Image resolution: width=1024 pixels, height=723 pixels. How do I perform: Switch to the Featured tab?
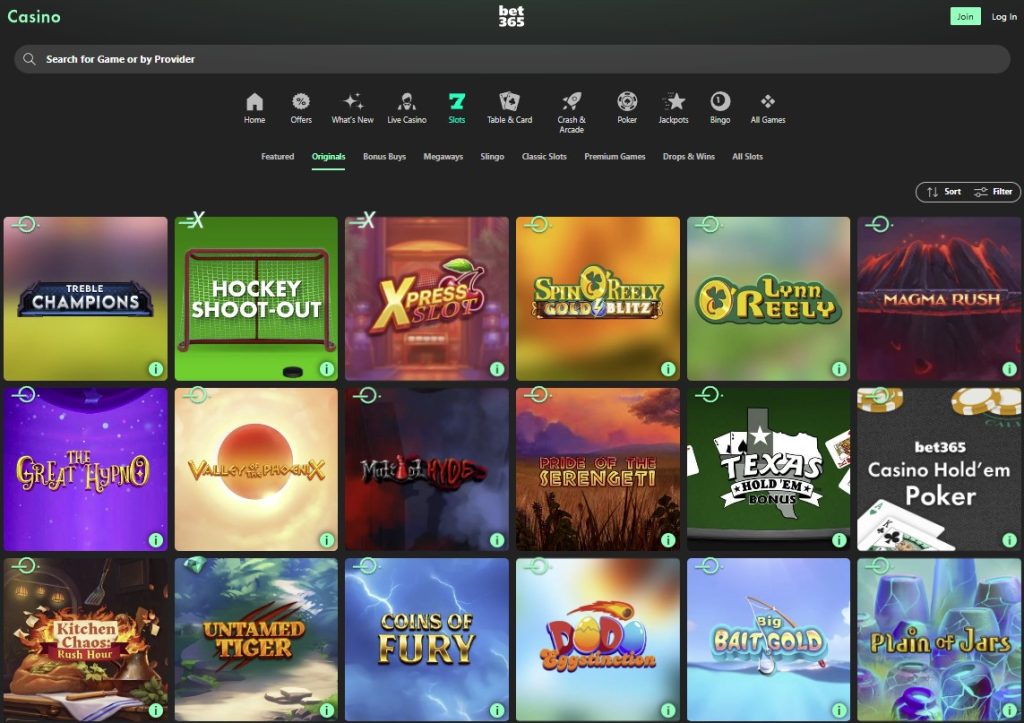(x=277, y=157)
